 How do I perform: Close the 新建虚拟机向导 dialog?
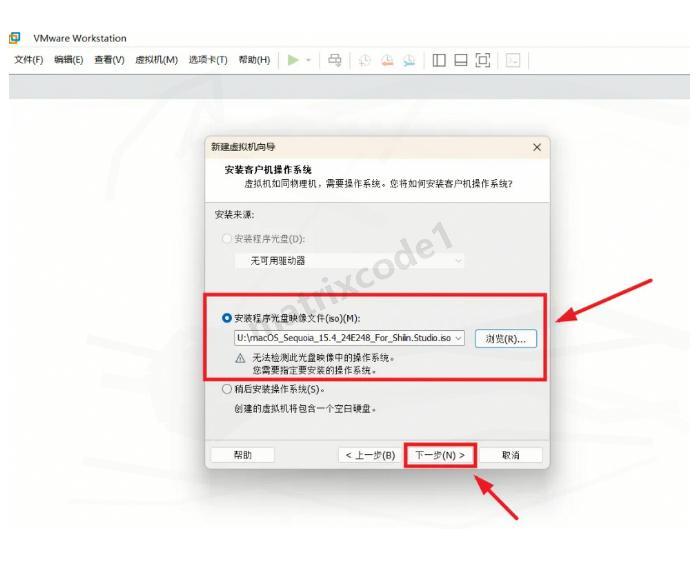coord(537,147)
